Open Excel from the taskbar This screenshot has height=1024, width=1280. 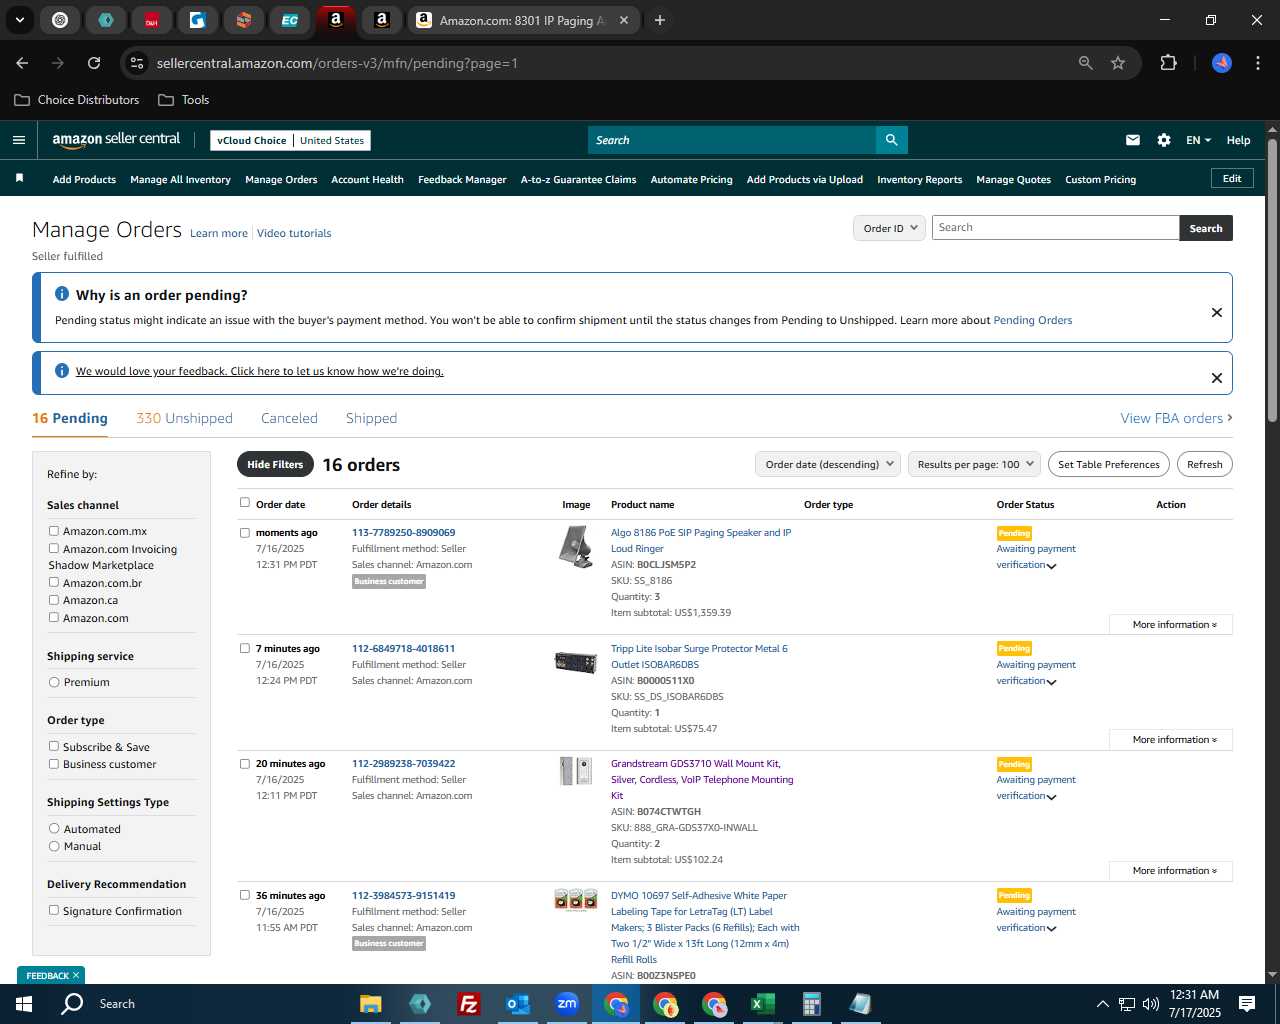pos(762,1004)
